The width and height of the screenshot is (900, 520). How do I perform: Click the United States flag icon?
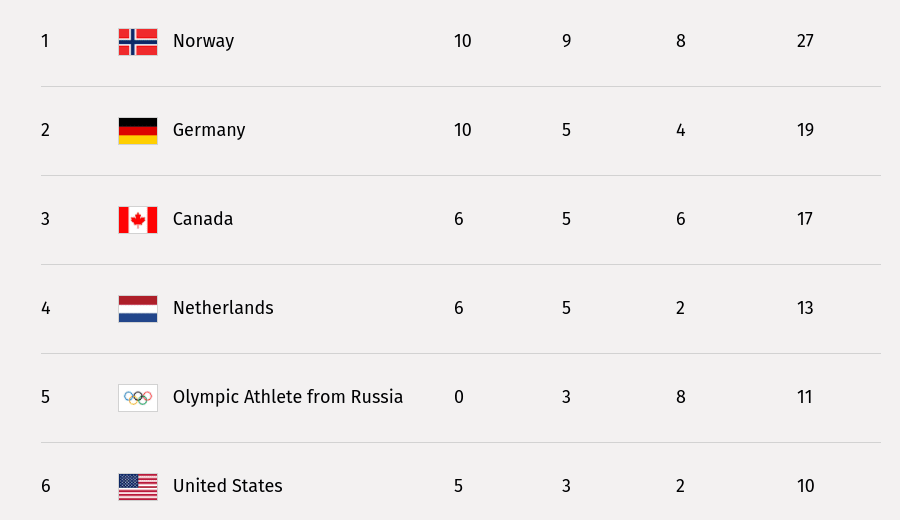pyautogui.click(x=138, y=486)
